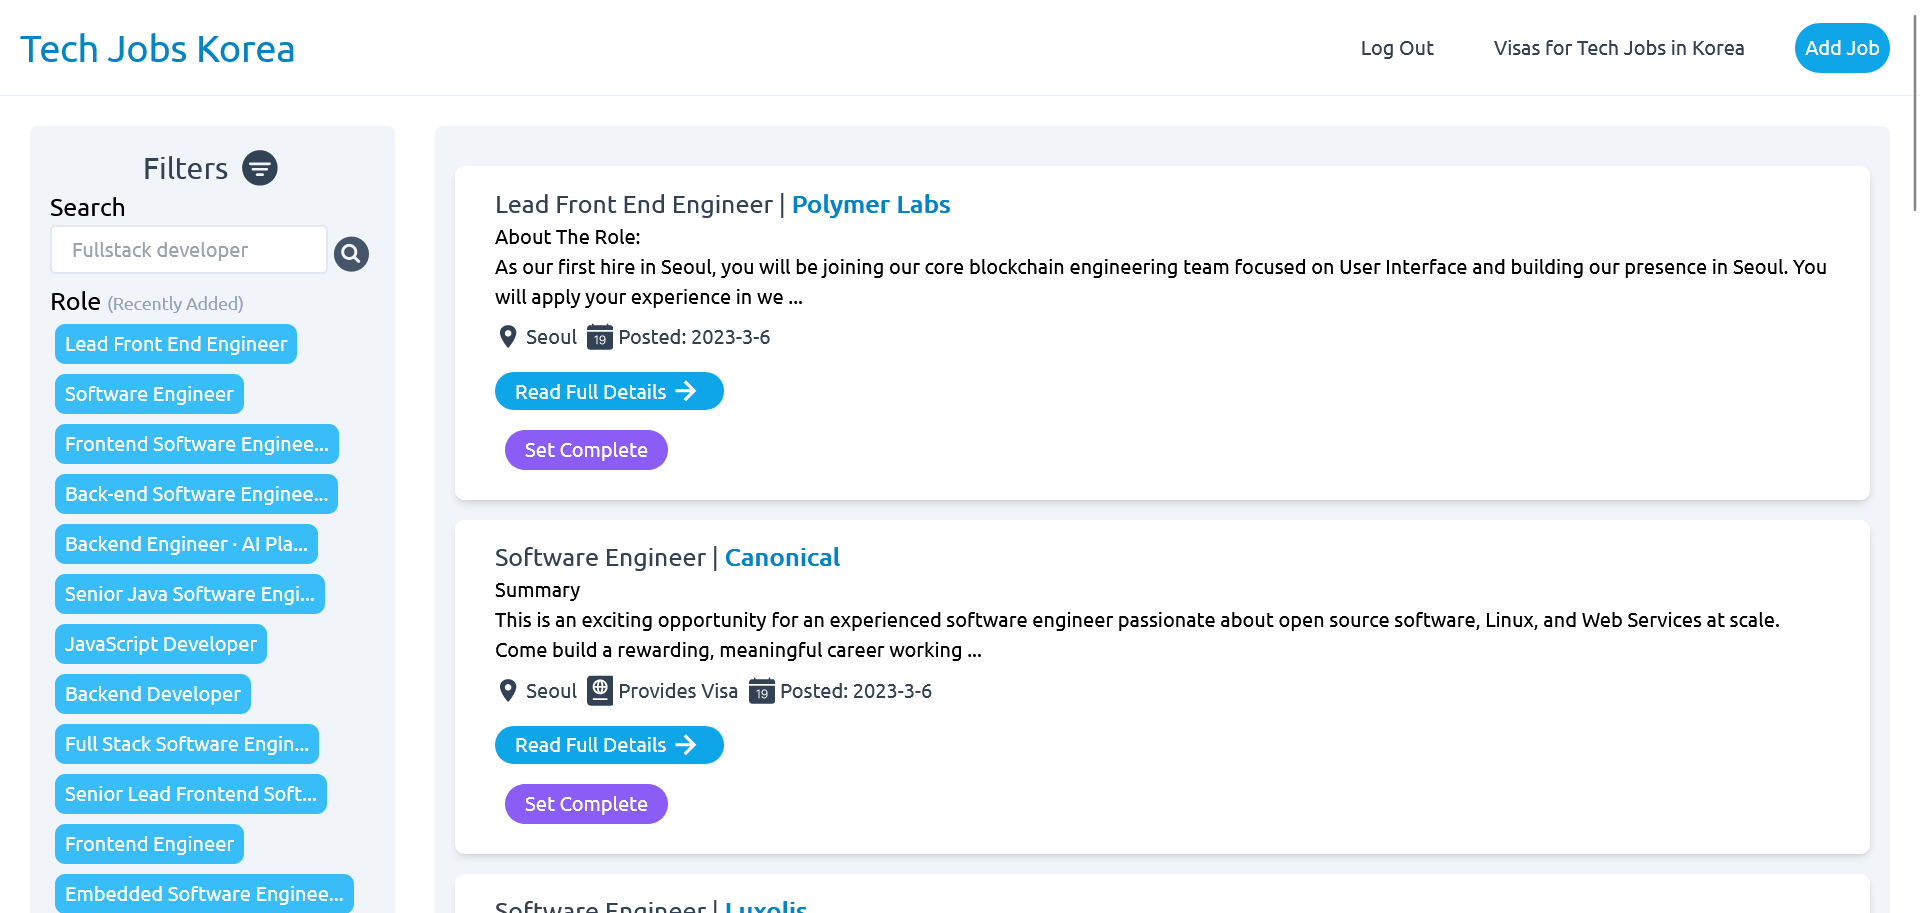Viewport: 1920px width, 913px height.
Task: Open Visas for Tech Jobs in Korea
Action: (1618, 47)
